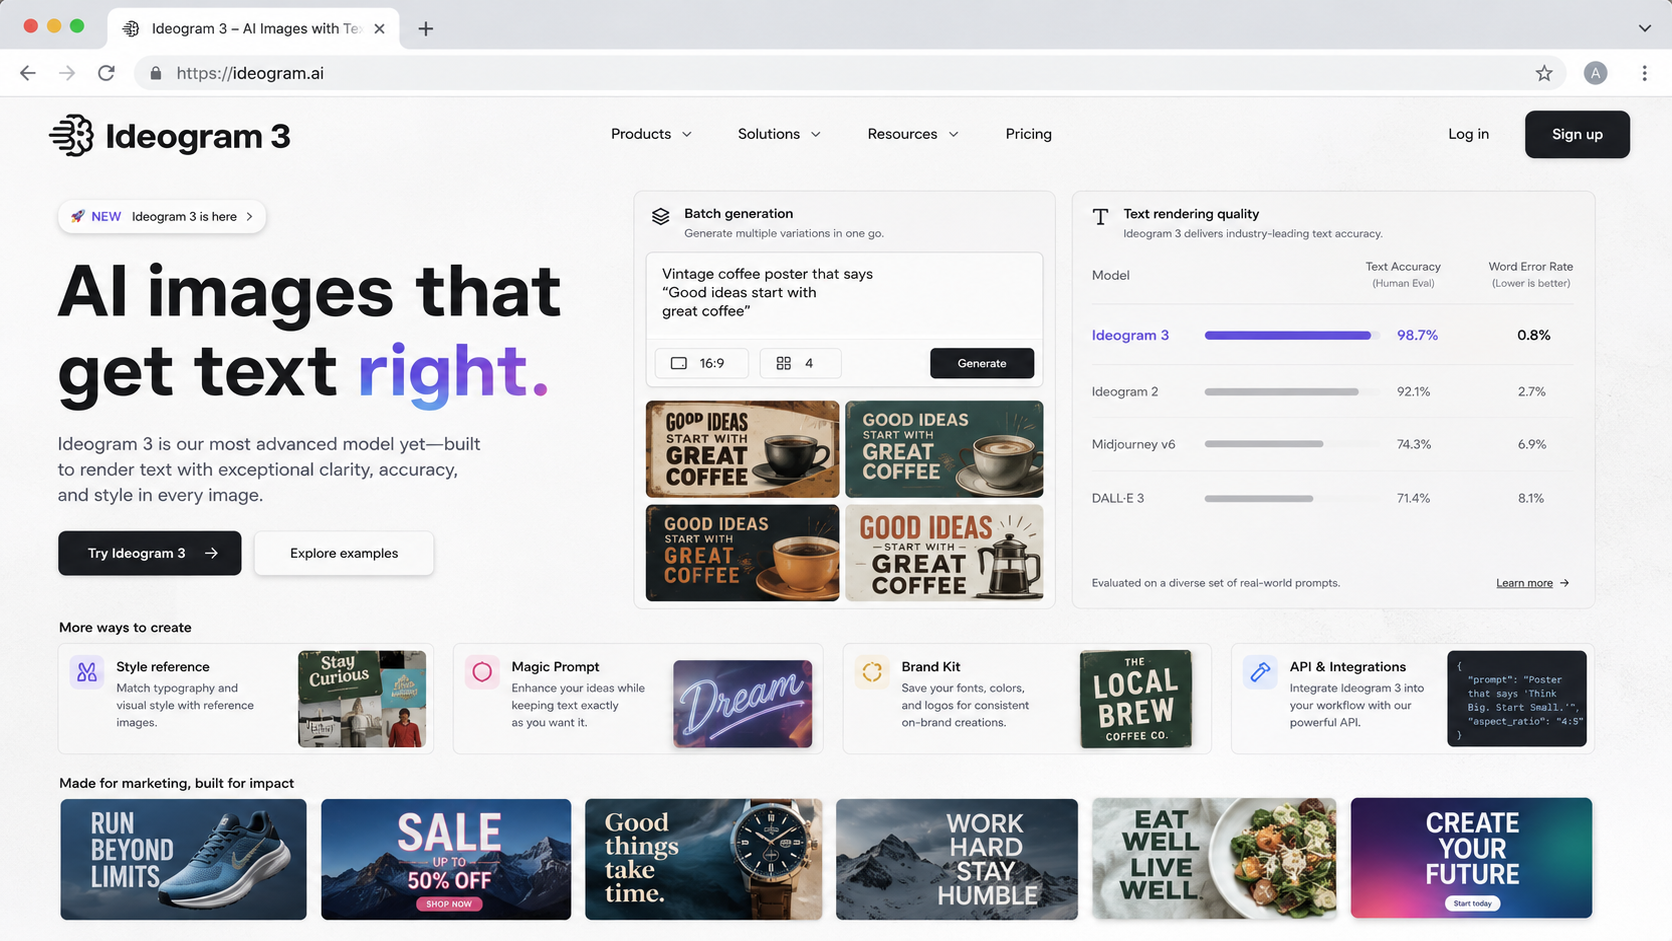
Task: Open the image count selector showing 4
Action: point(800,363)
